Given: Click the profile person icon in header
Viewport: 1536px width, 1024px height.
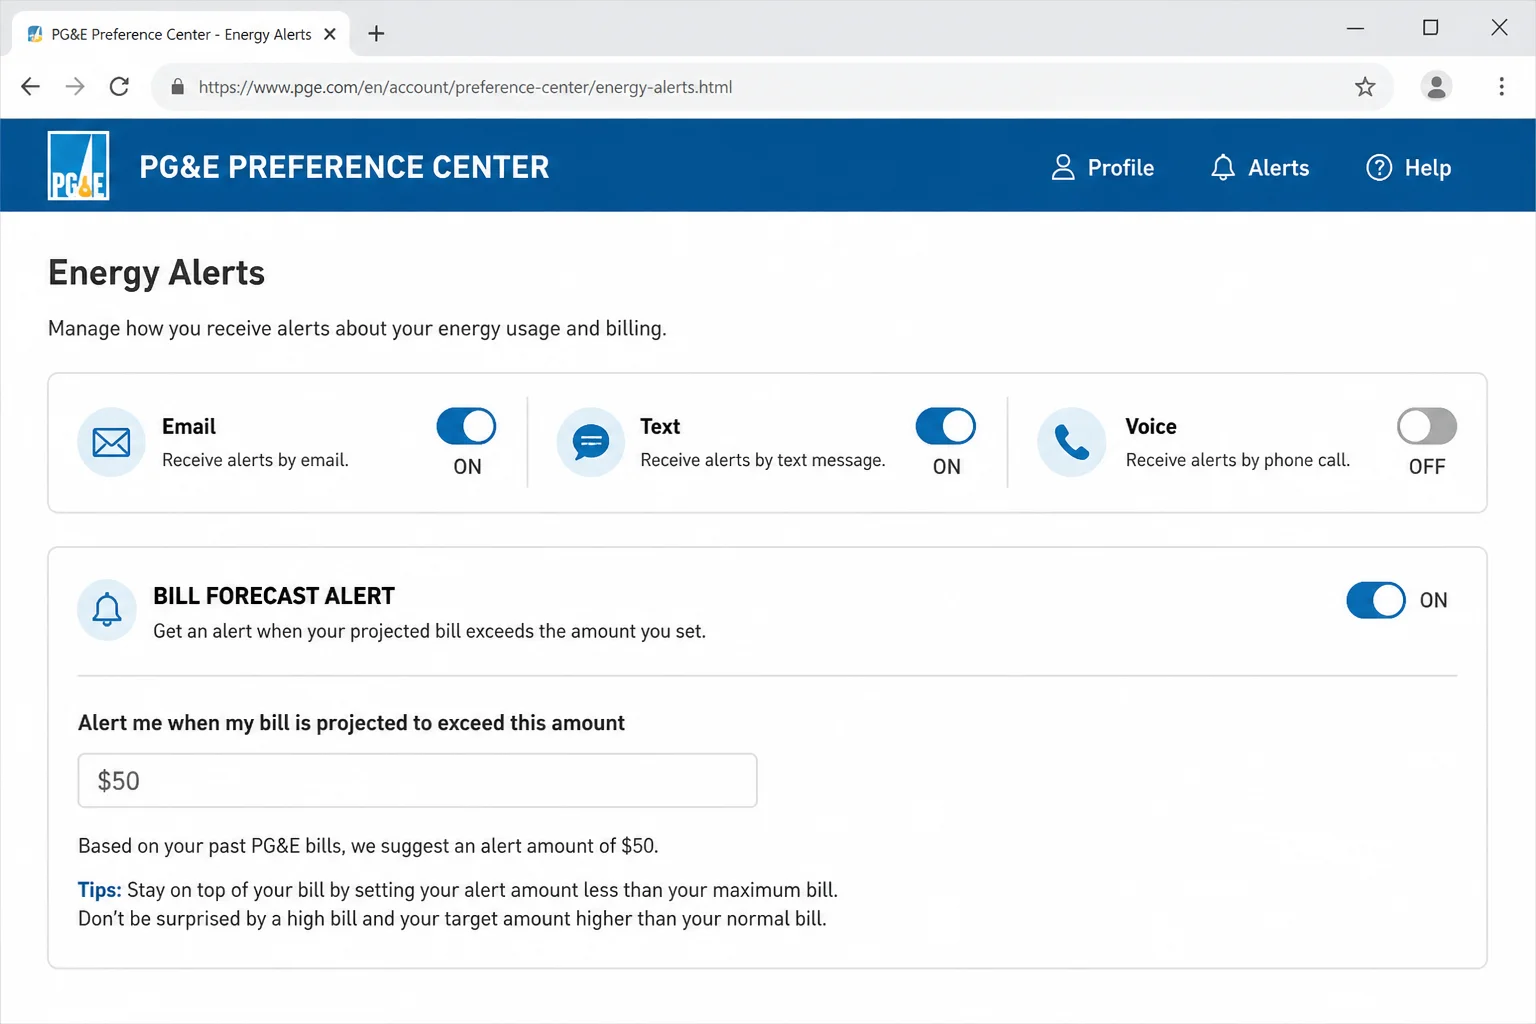Looking at the screenshot, I should pos(1063,167).
